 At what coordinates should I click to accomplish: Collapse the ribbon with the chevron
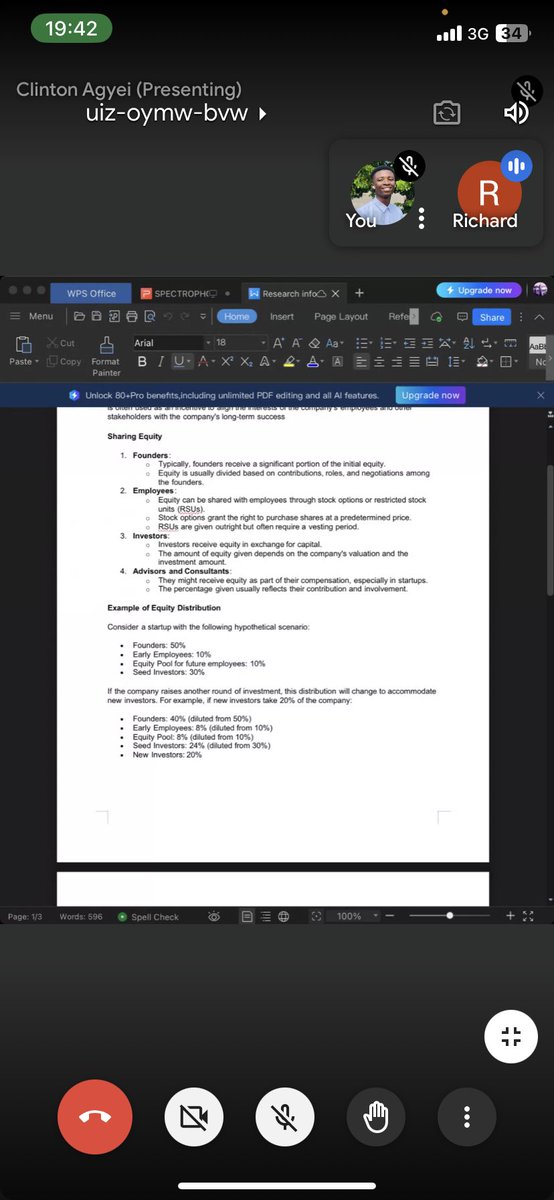(540, 317)
